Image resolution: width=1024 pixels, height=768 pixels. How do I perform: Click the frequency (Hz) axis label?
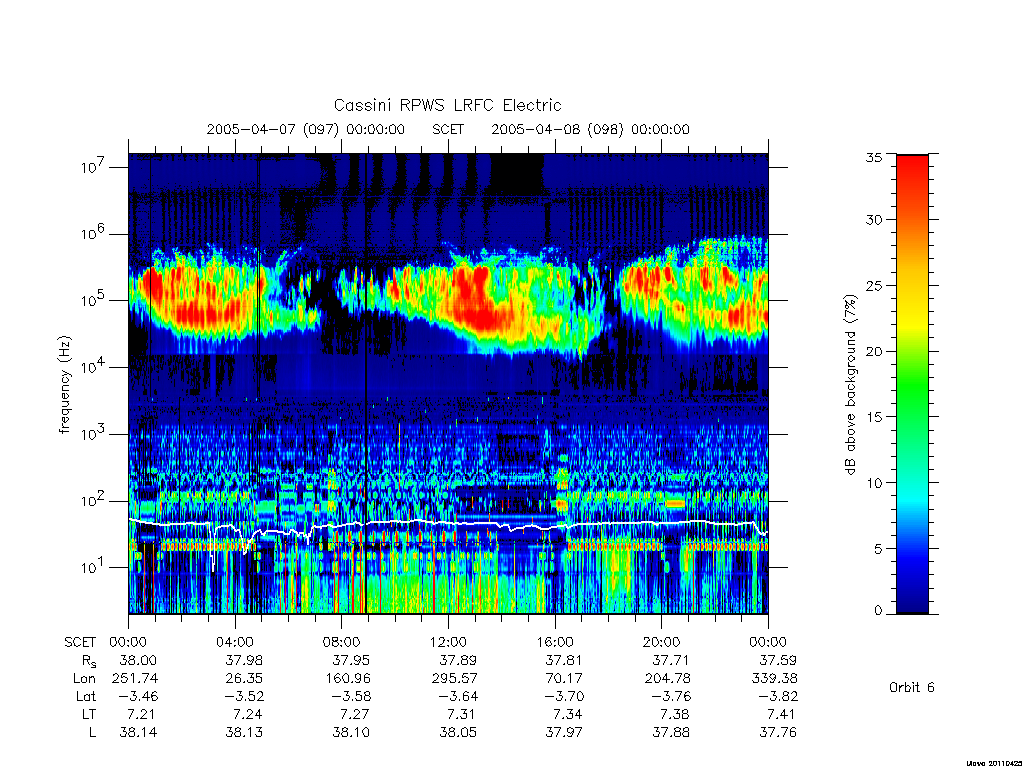(64, 385)
